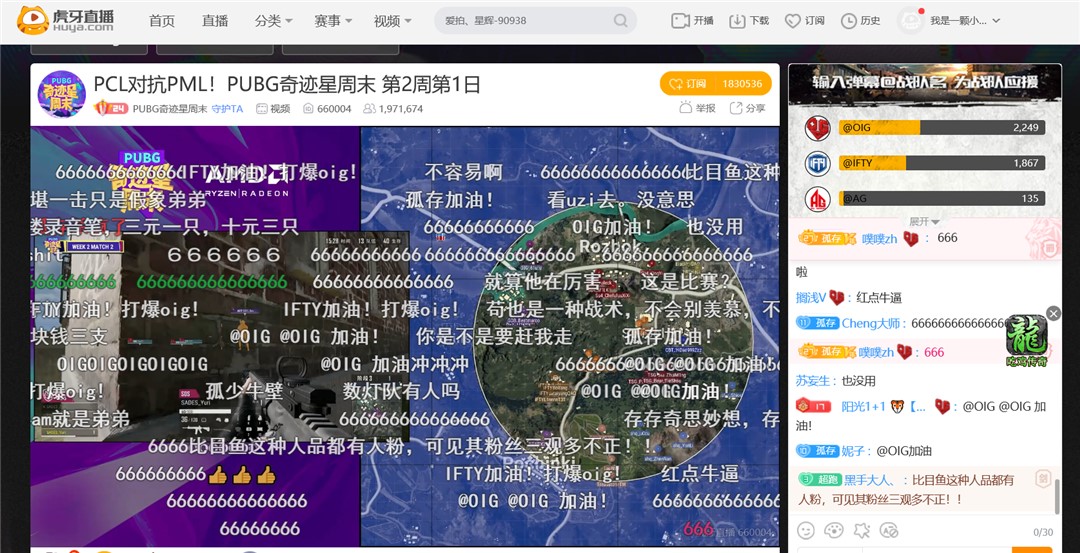Click username 苏安生 in chat
The image size is (1080, 553).
[x=813, y=381]
